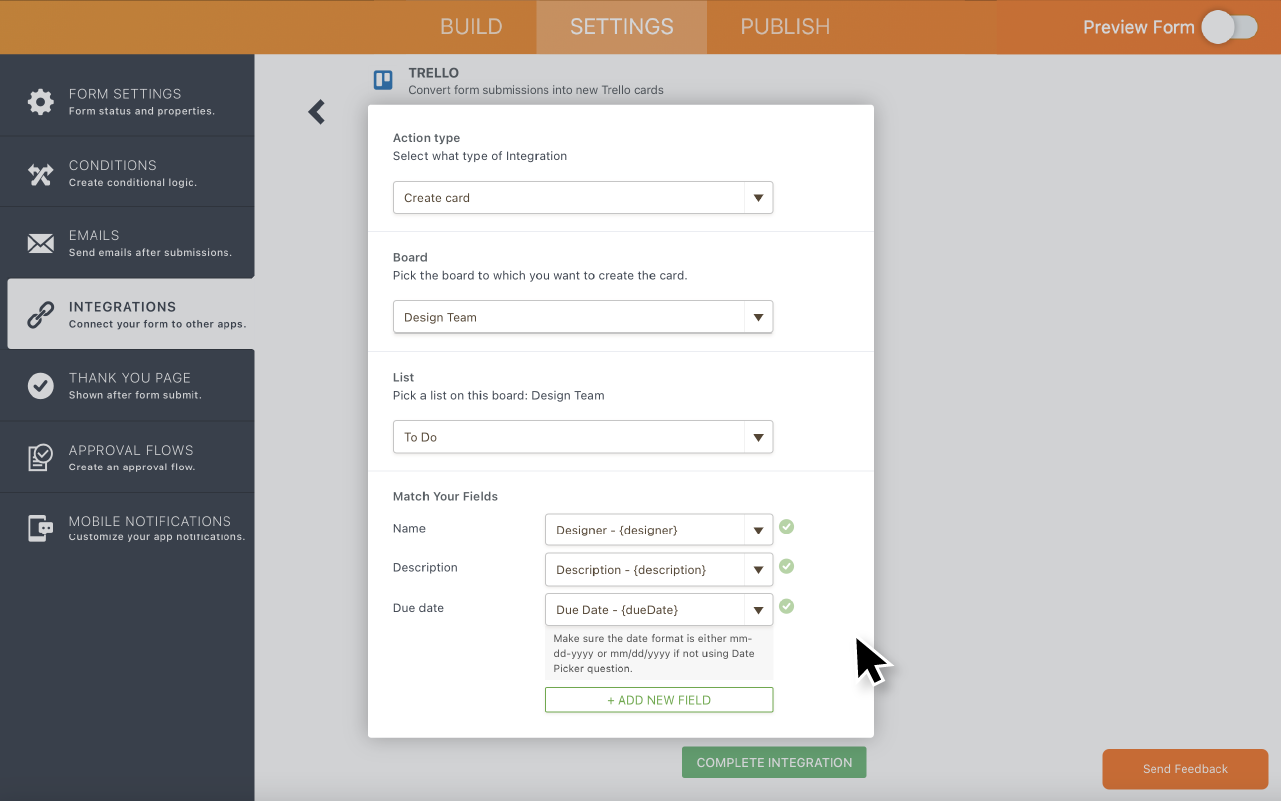The height and width of the screenshot is (801, 1281).
Task: Switch to the BUILD tab
Action: [471, 26]
